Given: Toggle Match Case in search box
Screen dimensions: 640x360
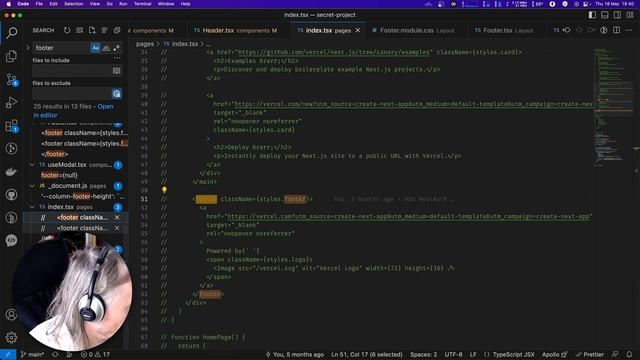Looking at the screenshot, I should tap(95, 48).
